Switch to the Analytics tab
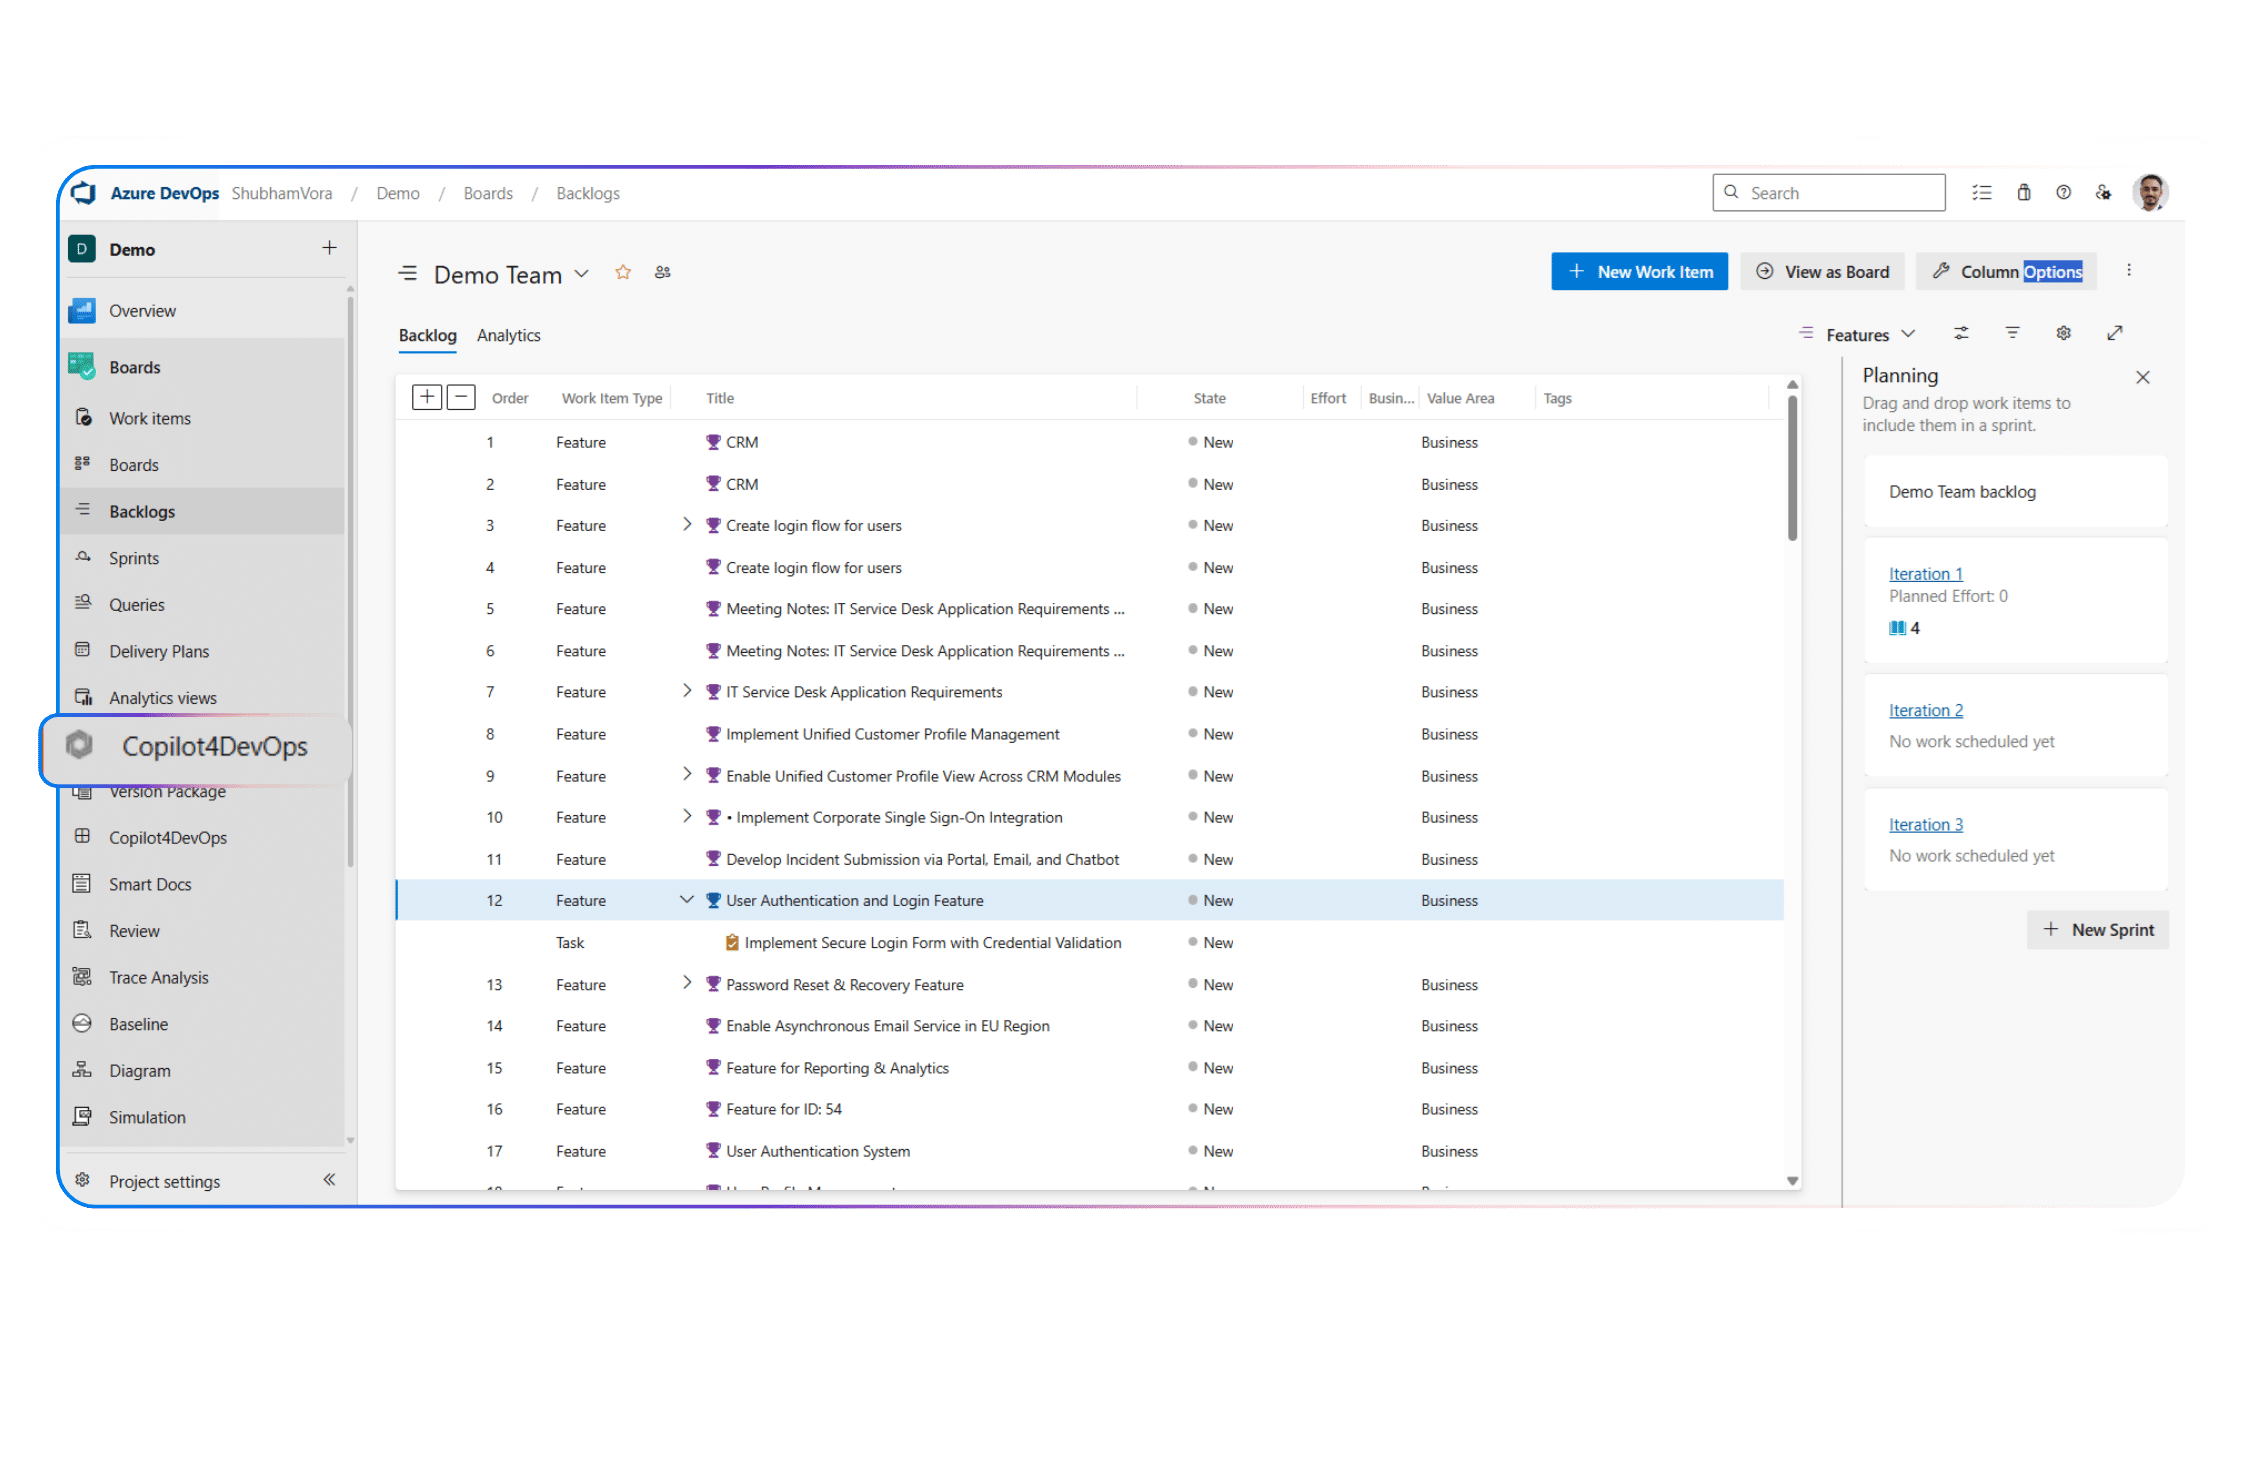 coord(508,336)
